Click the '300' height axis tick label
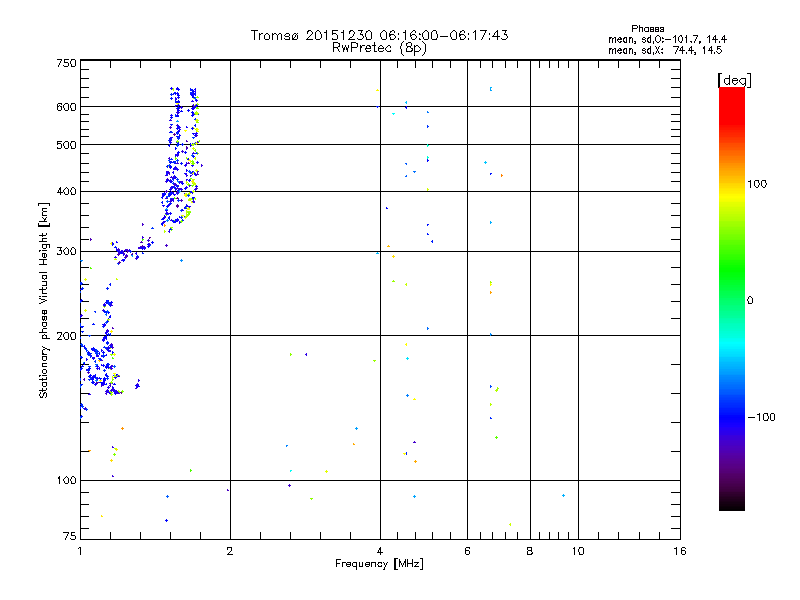This screenshot has height=600, width=800. click(66, 252)
